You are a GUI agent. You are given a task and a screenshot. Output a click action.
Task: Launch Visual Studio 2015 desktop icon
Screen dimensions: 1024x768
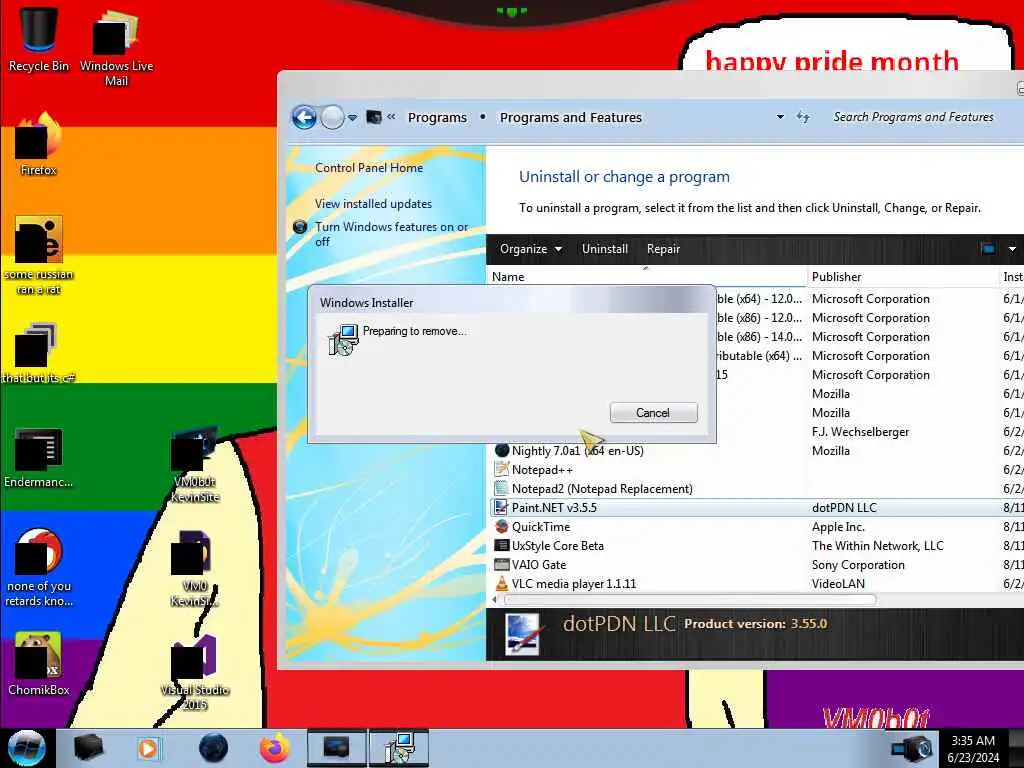pos(195,673)
